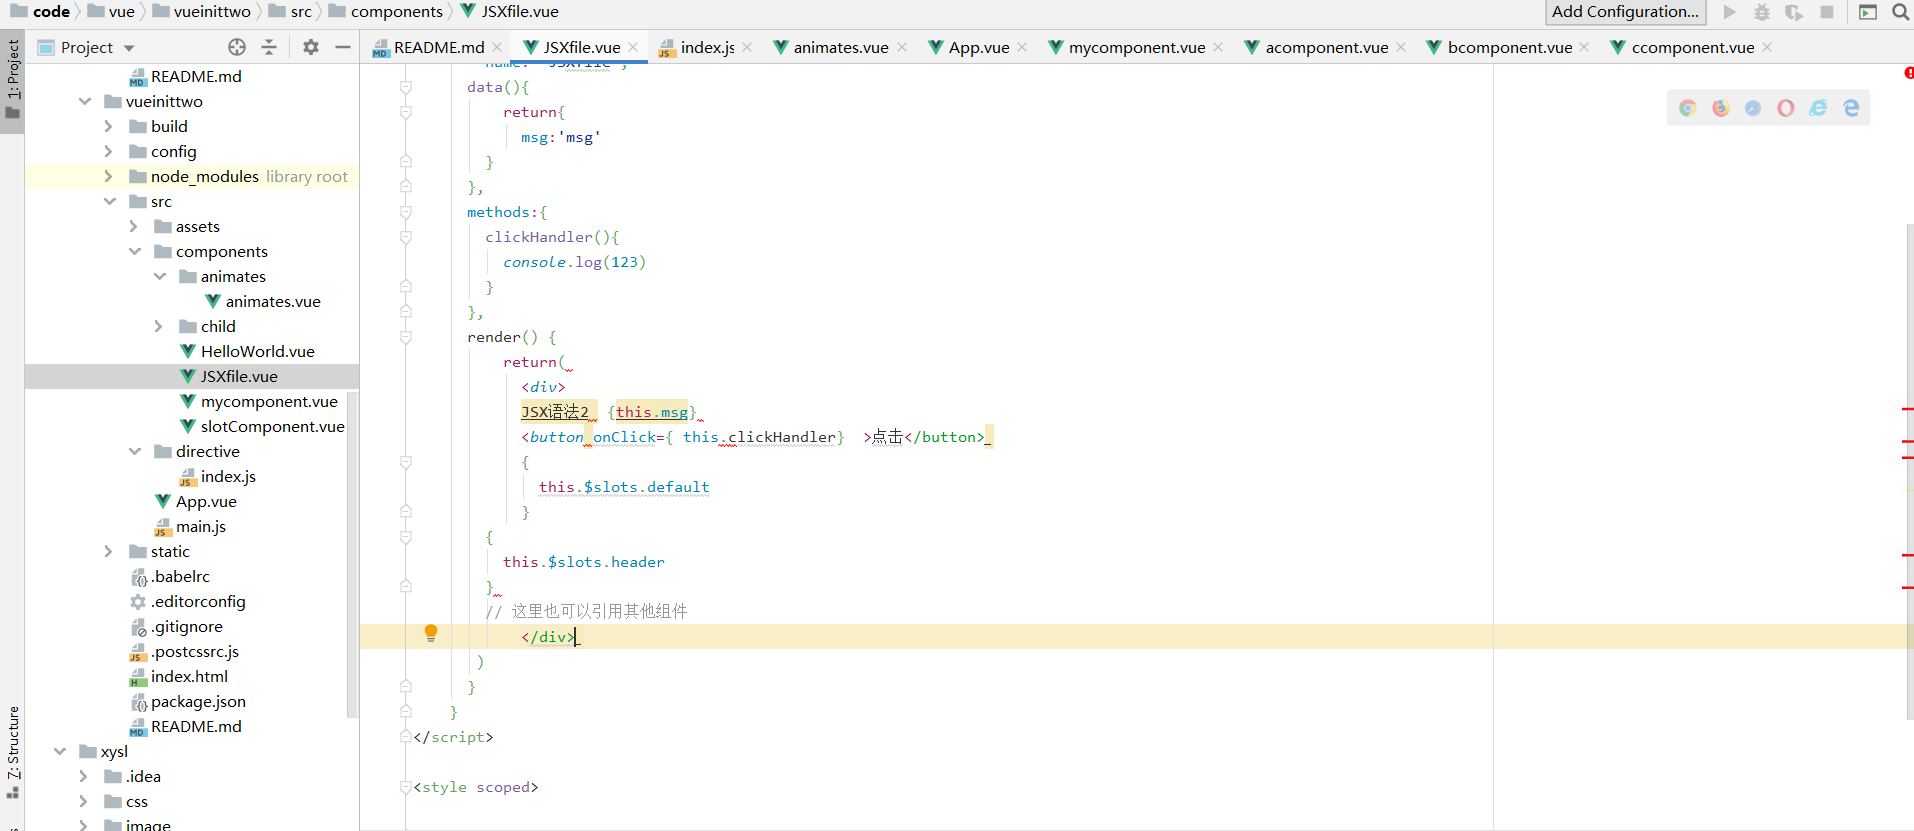Viewport: 1914px width, 831px height.
Task: Expand the config folder
Action: (x=108, y=151)
